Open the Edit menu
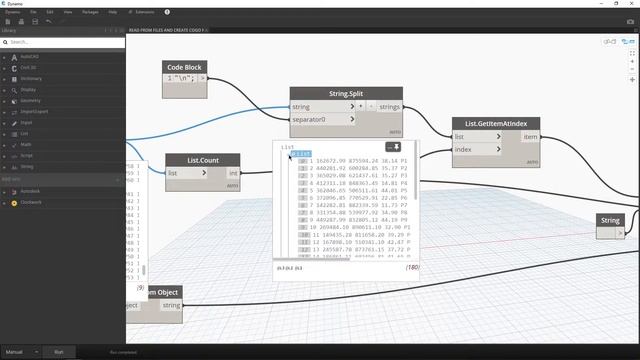This screenshot has height=360, width=640. tap(50, 12)
